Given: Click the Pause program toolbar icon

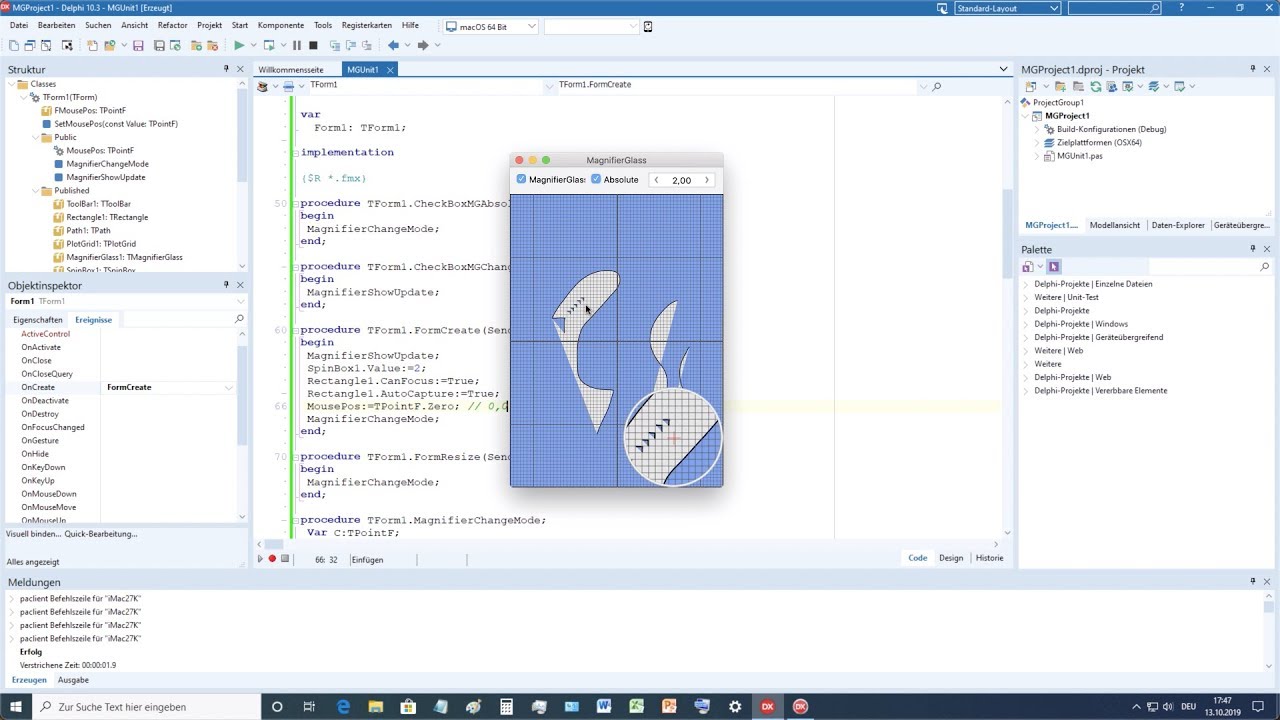Looking at the screenshot, I should [296, 45].
